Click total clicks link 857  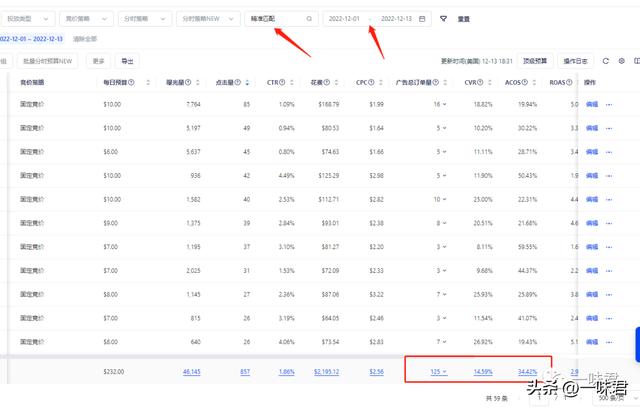click(245, 372)
